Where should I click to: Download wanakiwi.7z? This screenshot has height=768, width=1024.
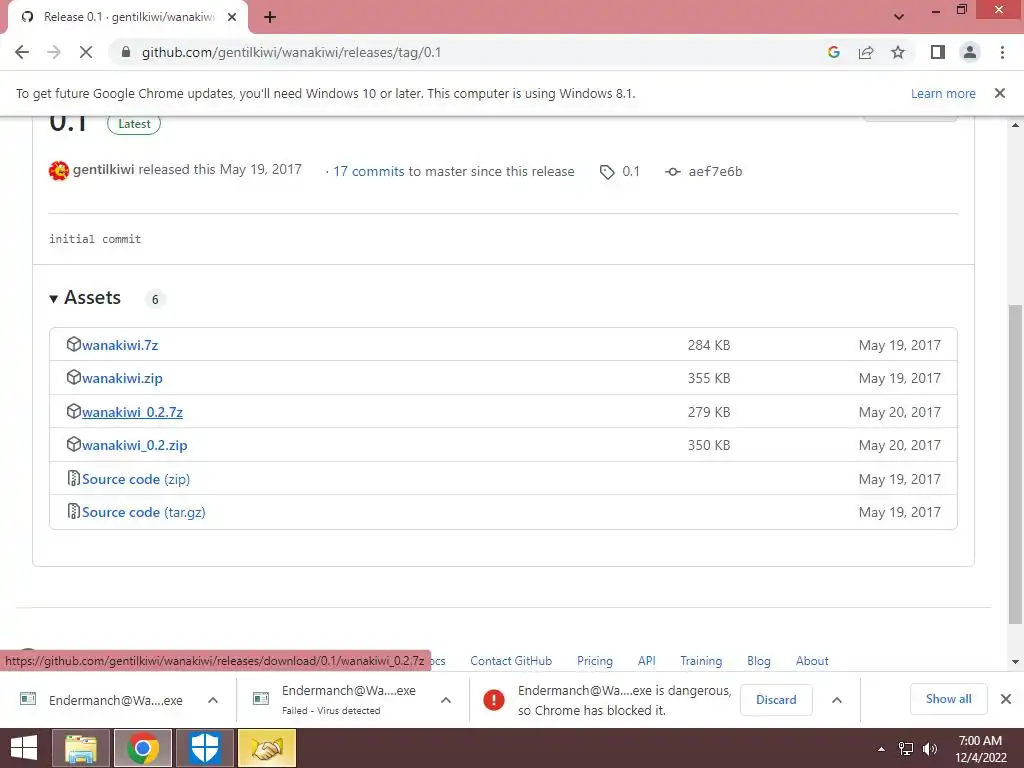coord(120,345)
